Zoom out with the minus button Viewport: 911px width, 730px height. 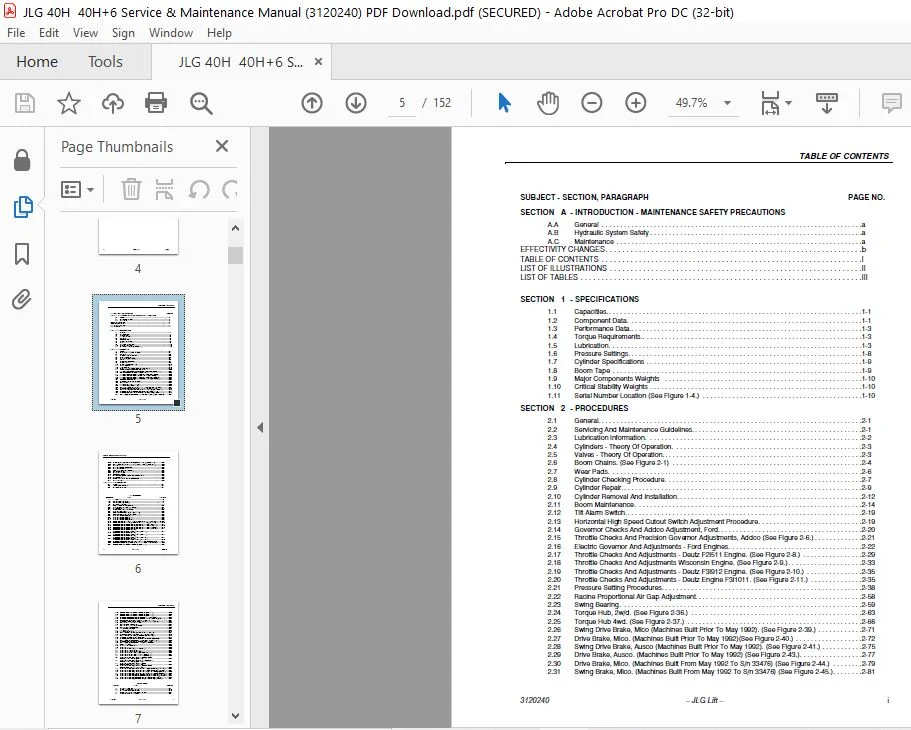[591, 103]
